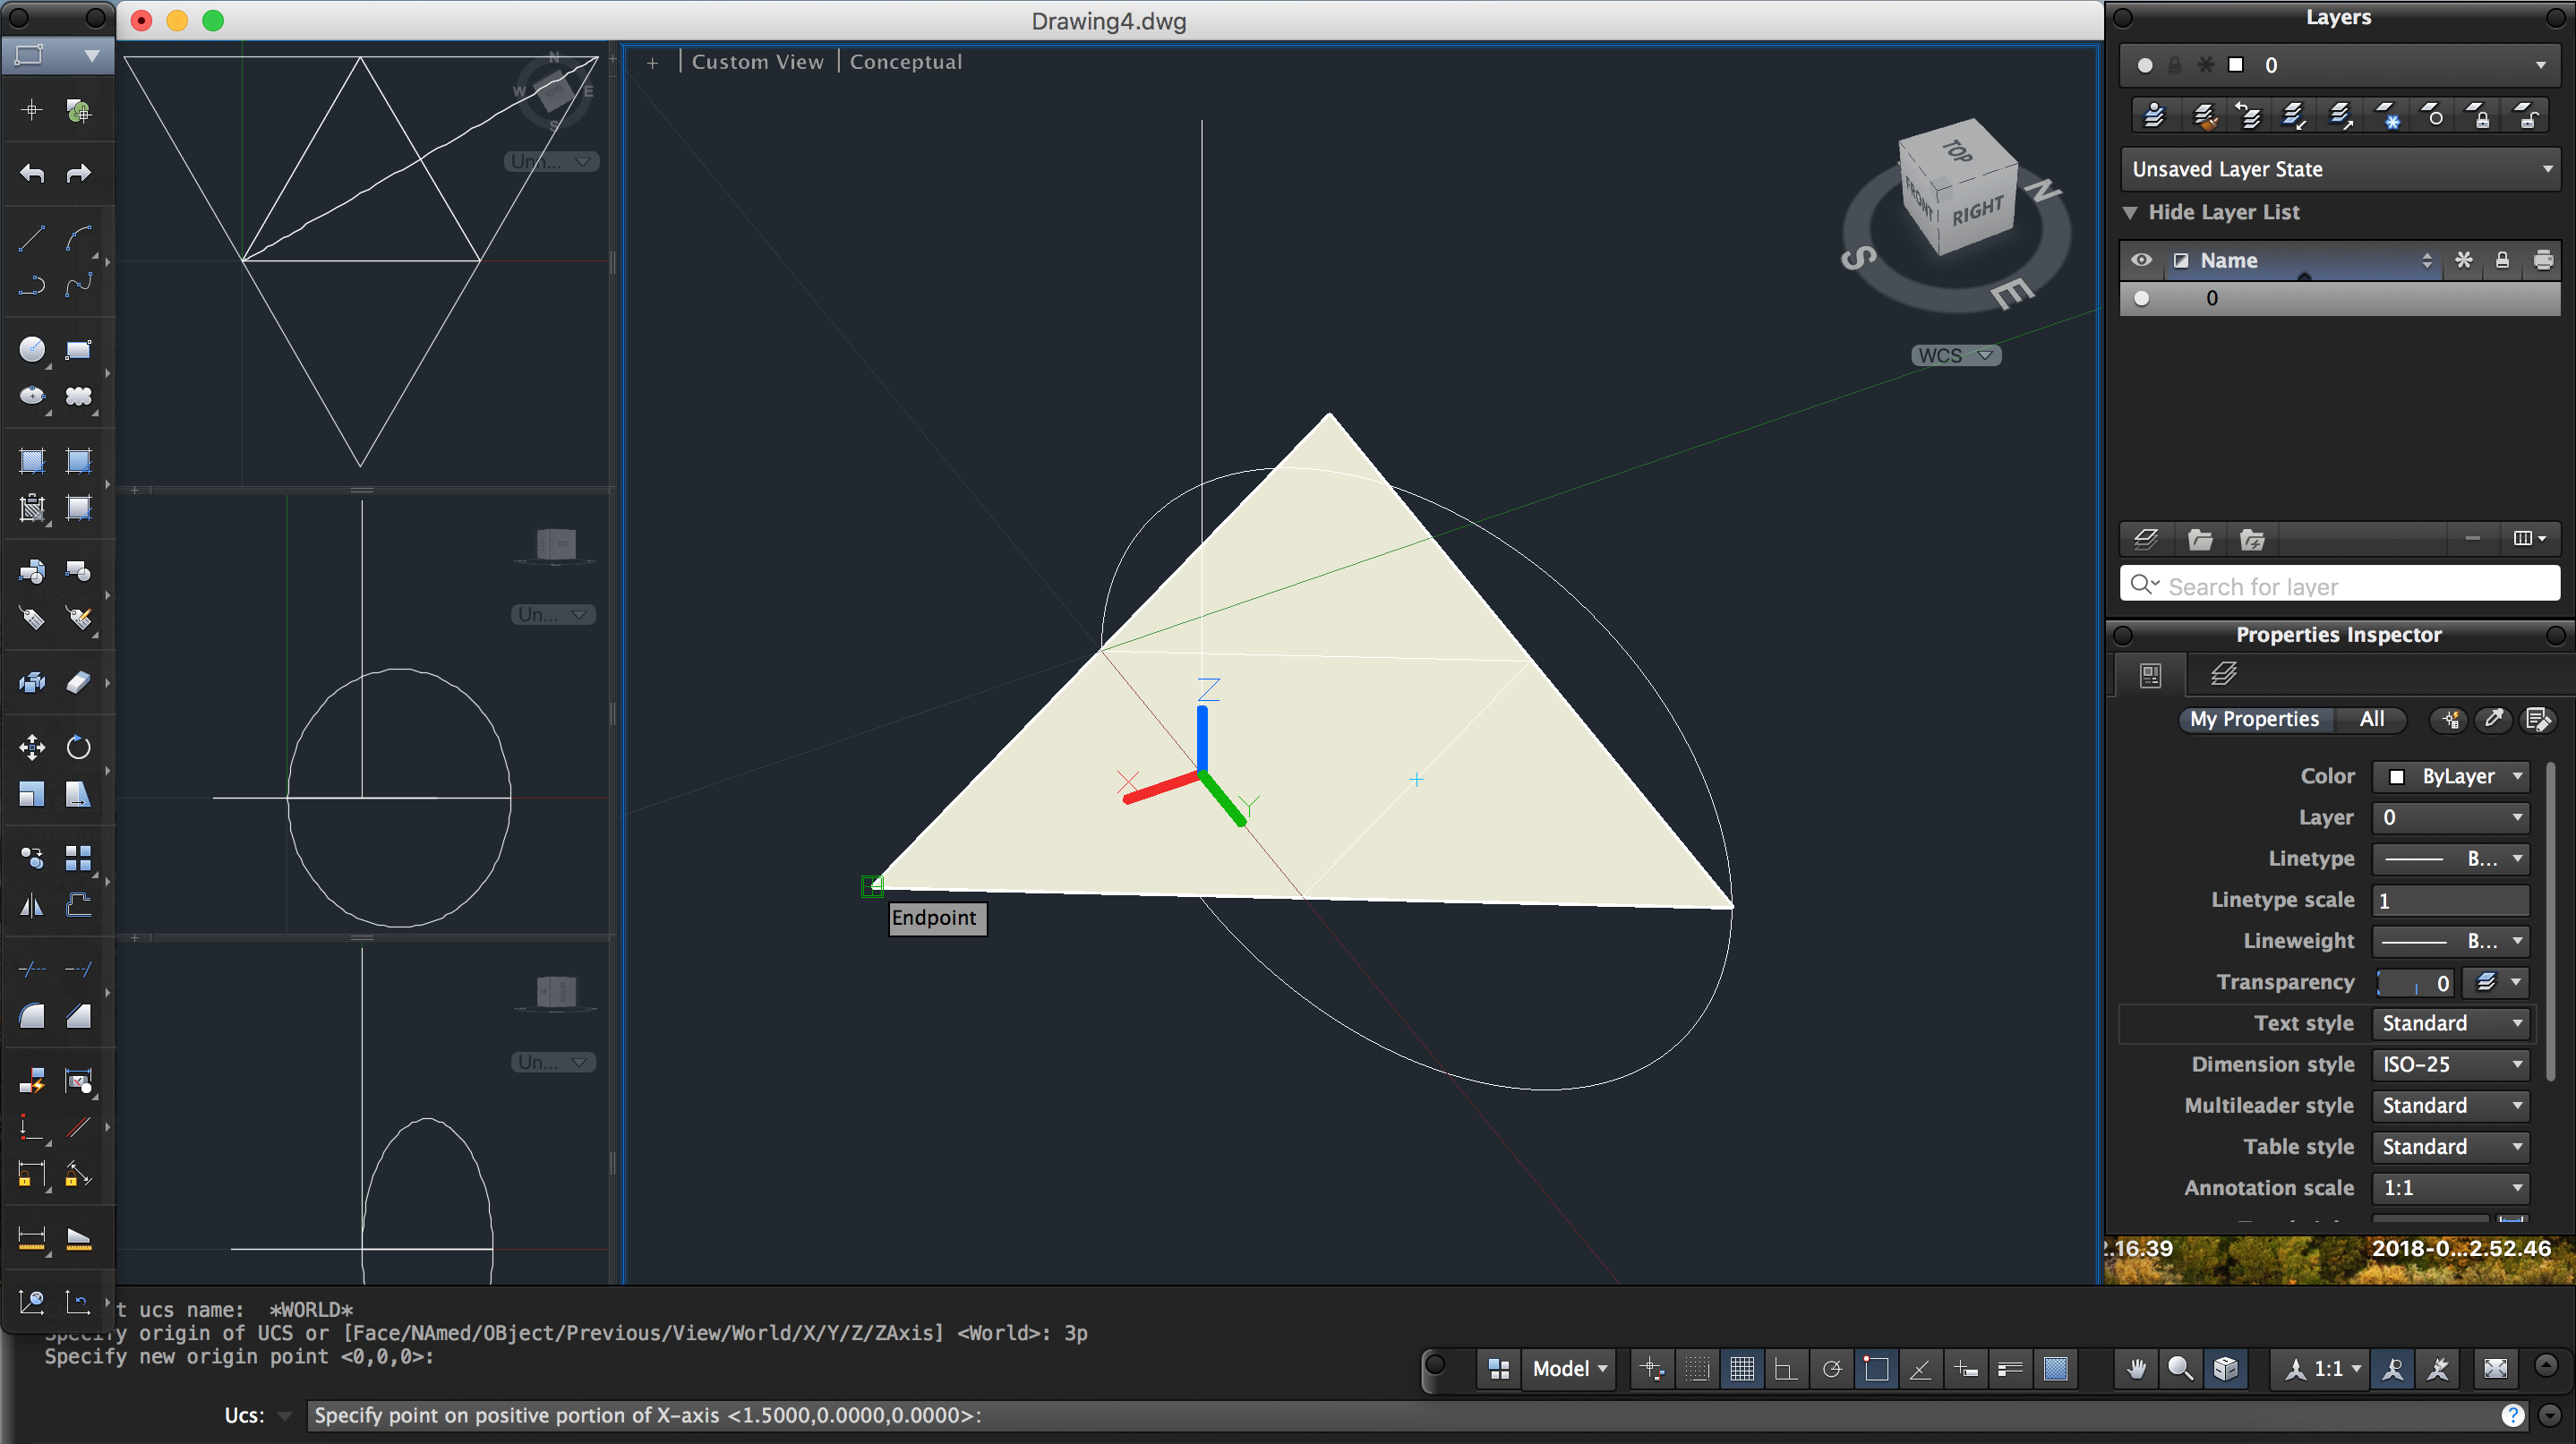Select the Revision Cloud tool
The image size is (2576, 1444).
(78, 396)
